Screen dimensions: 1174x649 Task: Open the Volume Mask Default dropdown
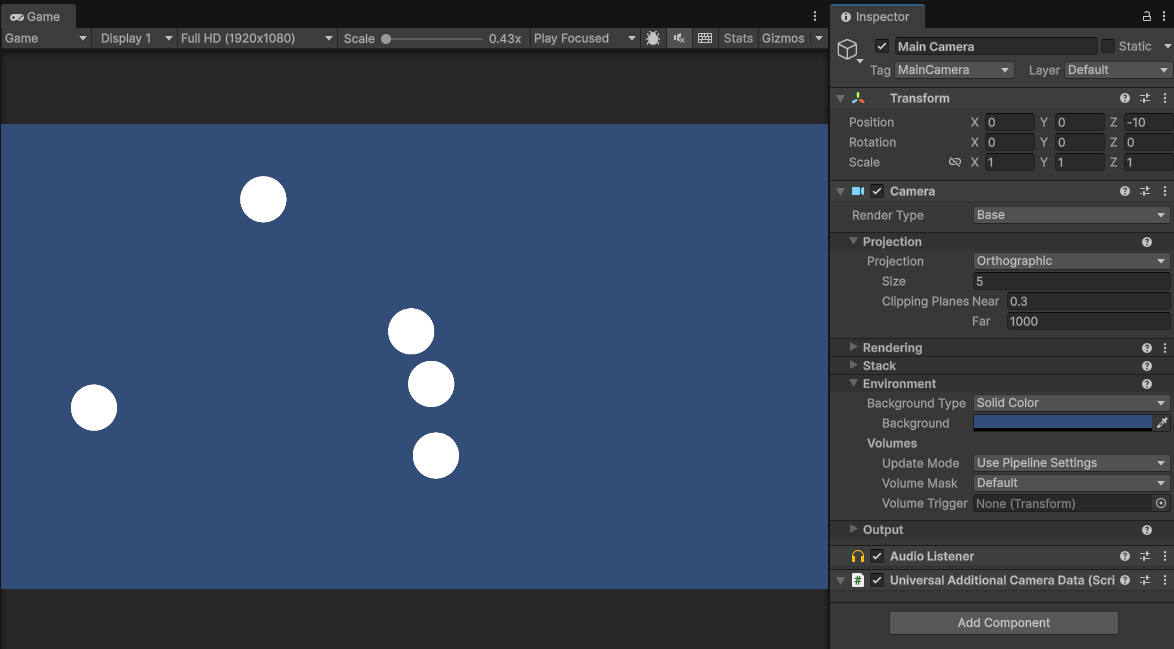[1071, 483]
